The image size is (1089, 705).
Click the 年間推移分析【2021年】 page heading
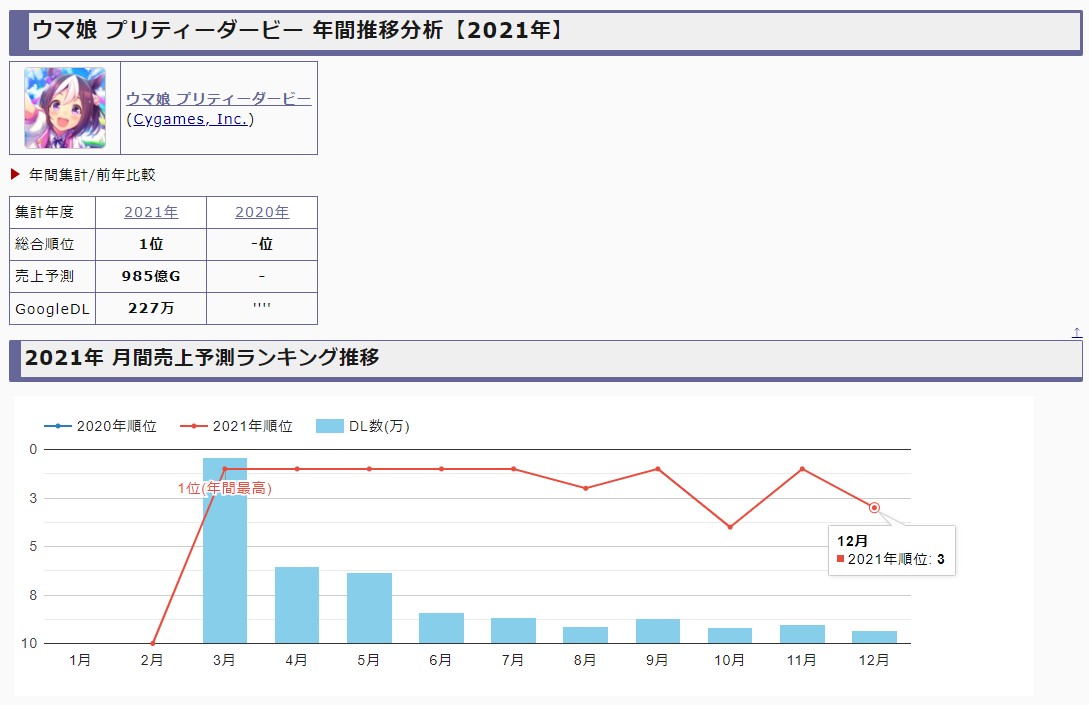440,30
